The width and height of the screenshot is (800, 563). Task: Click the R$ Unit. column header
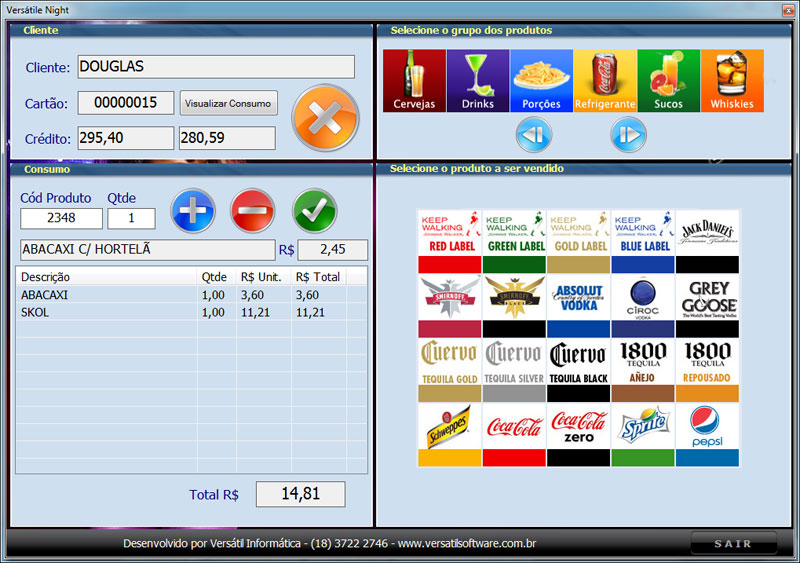tap(264, 277)
